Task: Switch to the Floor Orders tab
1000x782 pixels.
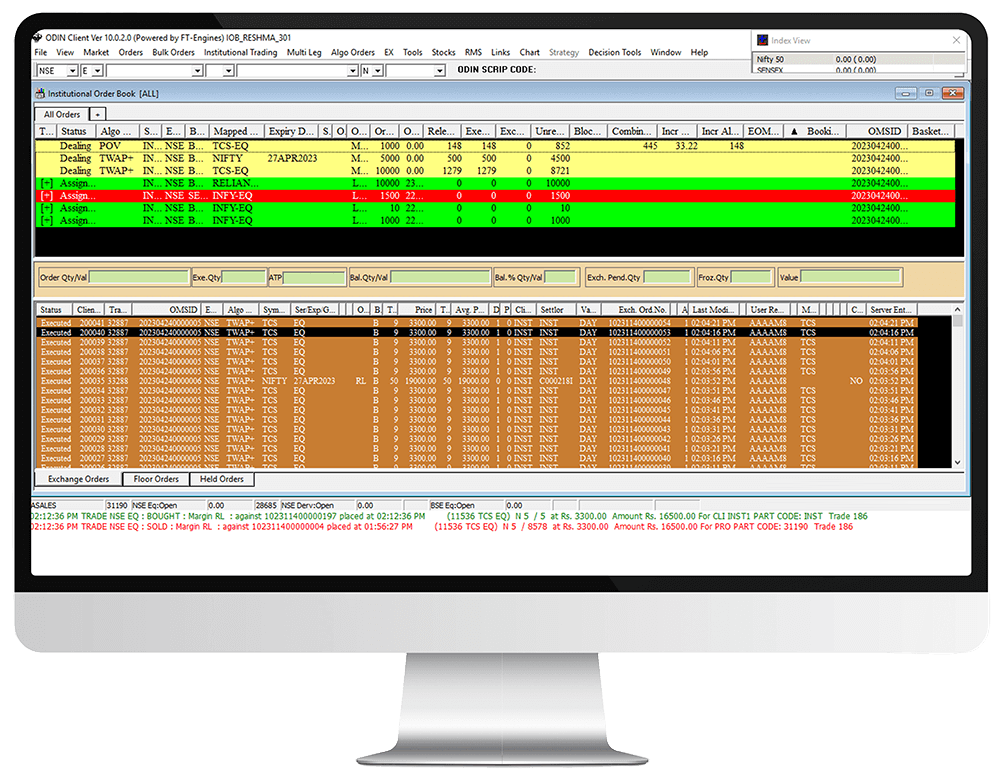Action: pyautogui.click(x=156, y=479)
